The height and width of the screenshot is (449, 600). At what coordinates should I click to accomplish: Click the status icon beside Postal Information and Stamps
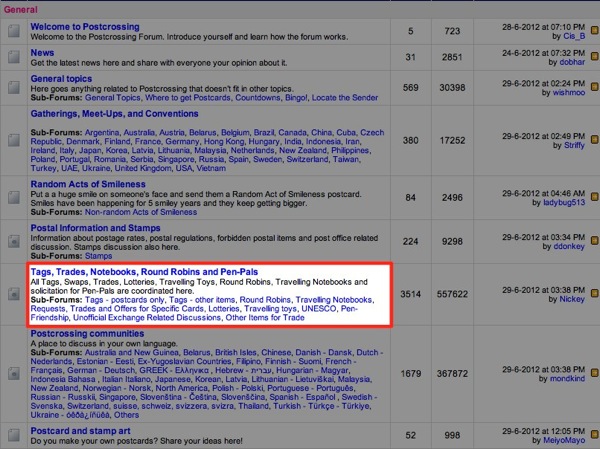[x=14, y=242]
